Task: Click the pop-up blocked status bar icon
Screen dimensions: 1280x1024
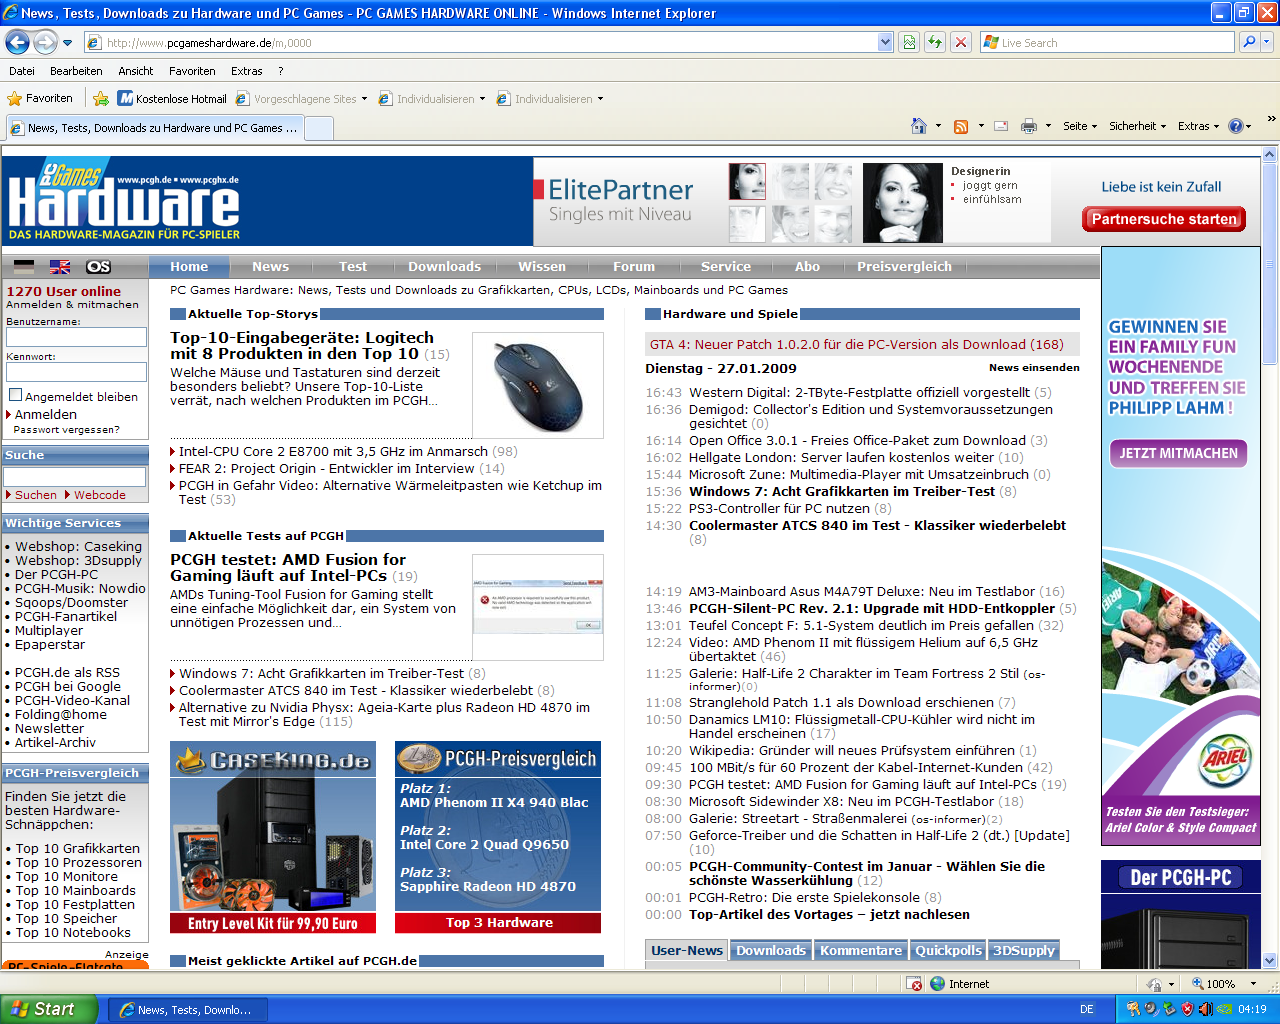Action: (x=914, y=984)
